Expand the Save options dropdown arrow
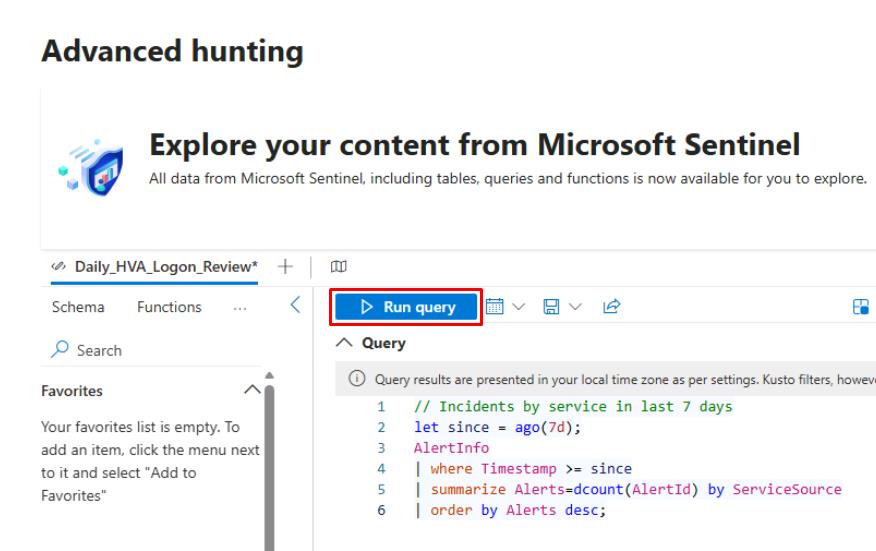 [572, 307]
